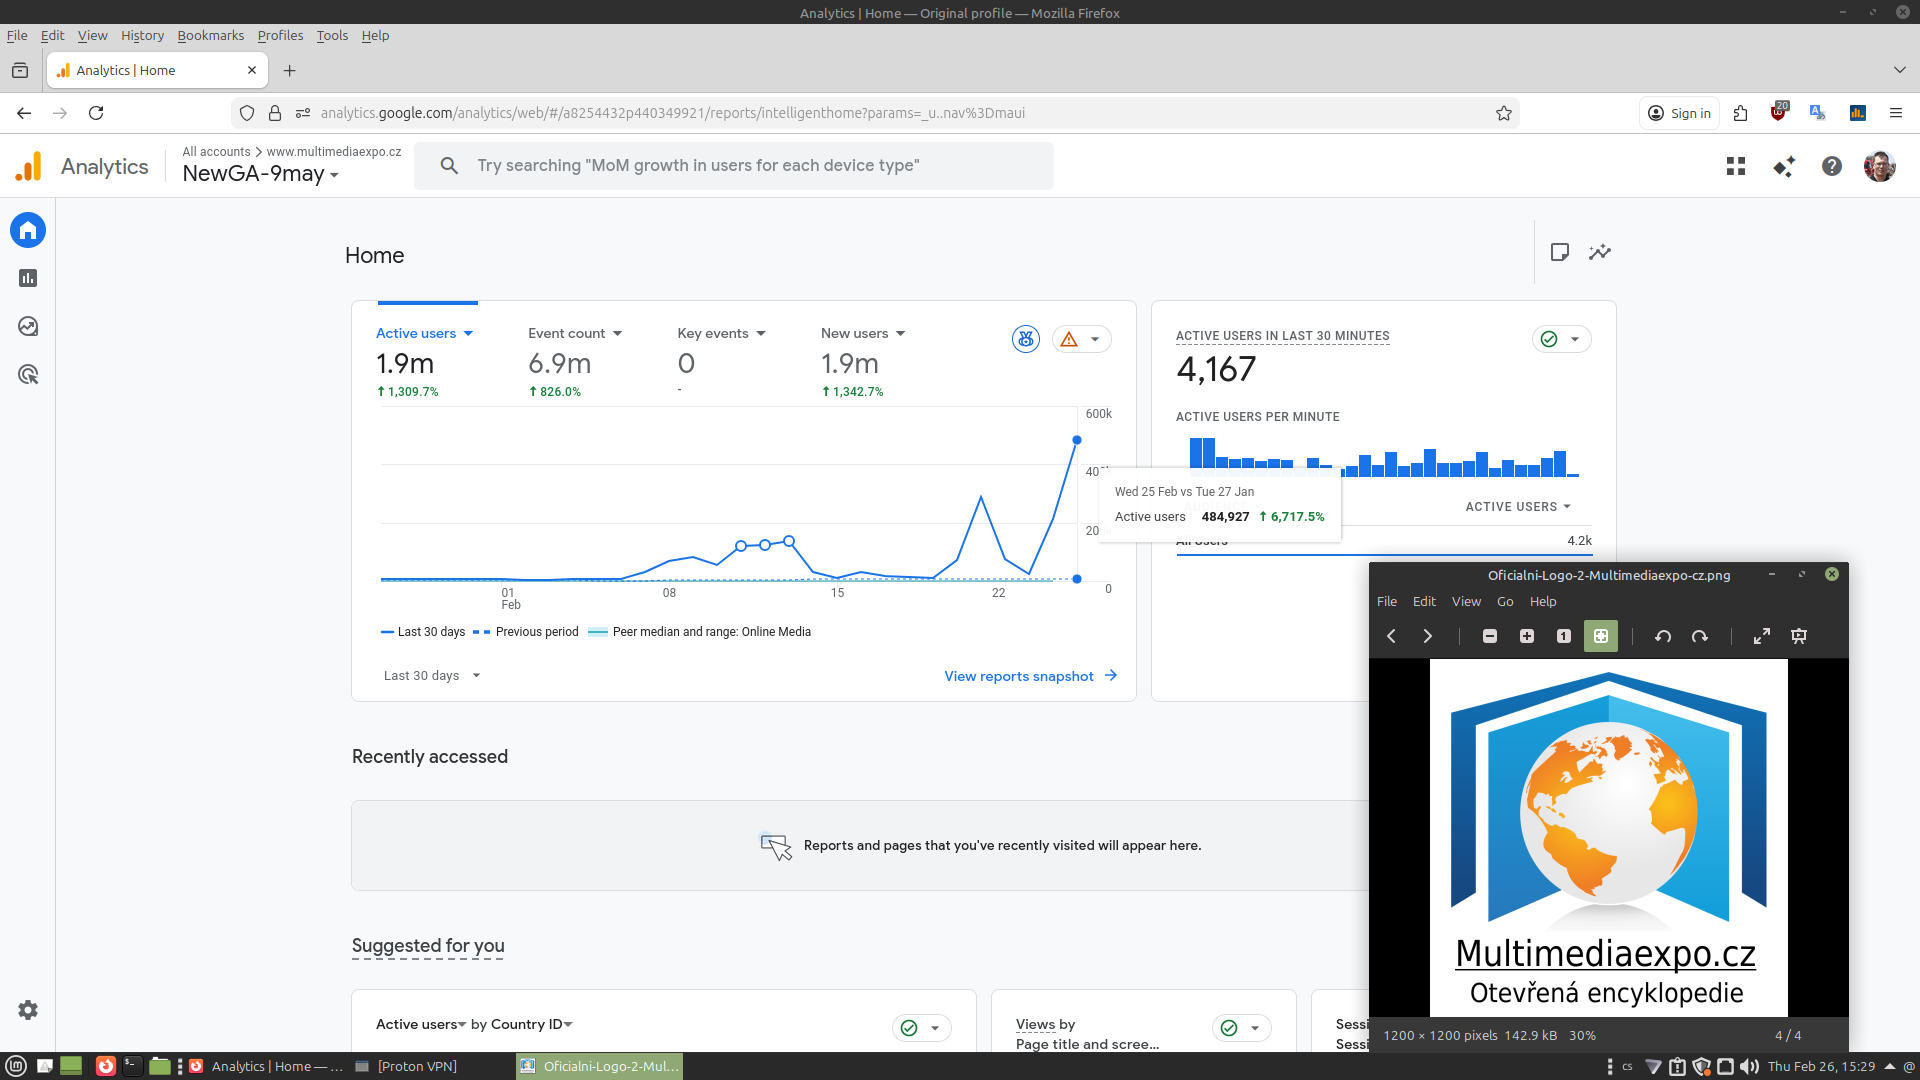Click the Insights sparkline icon
The width and height of the screenshot is (1920, 1080).
click(x=1600, y=252)
